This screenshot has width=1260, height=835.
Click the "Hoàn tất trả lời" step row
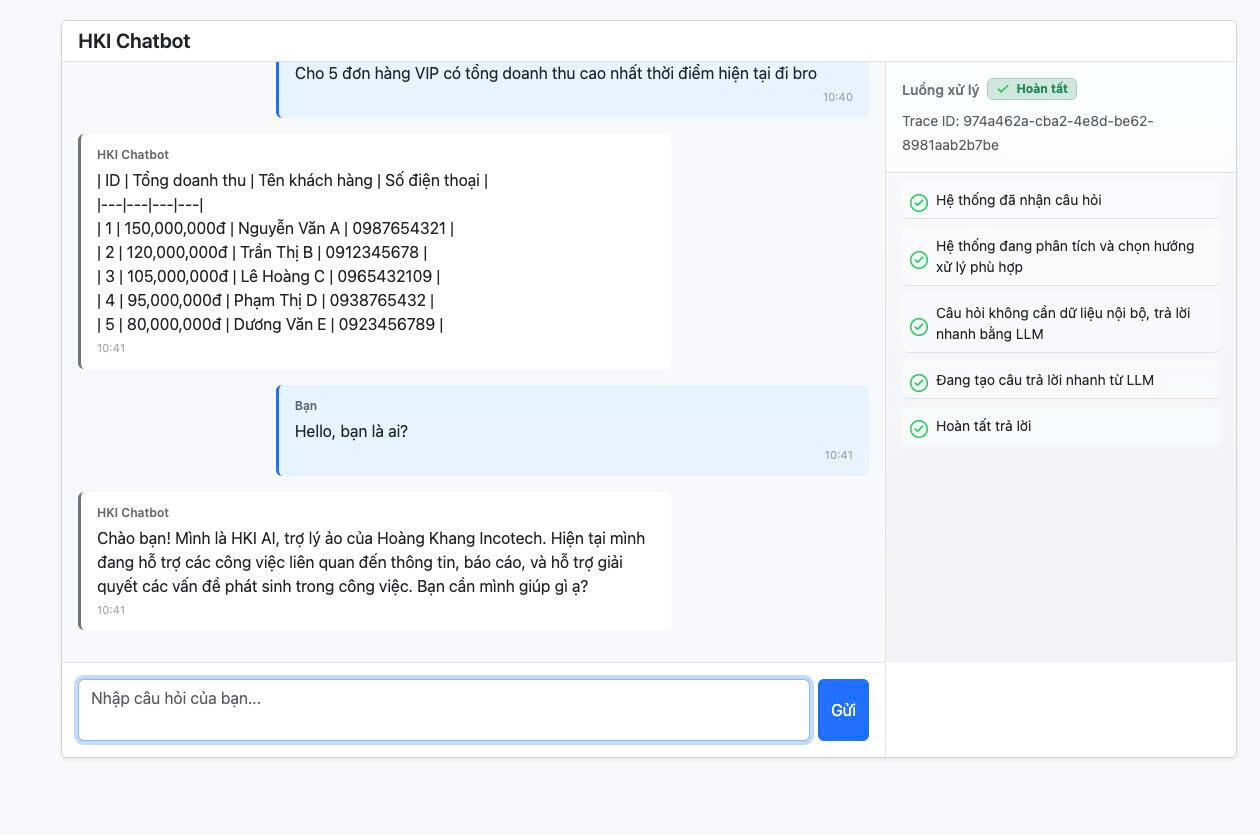[x=1009, y=426]
